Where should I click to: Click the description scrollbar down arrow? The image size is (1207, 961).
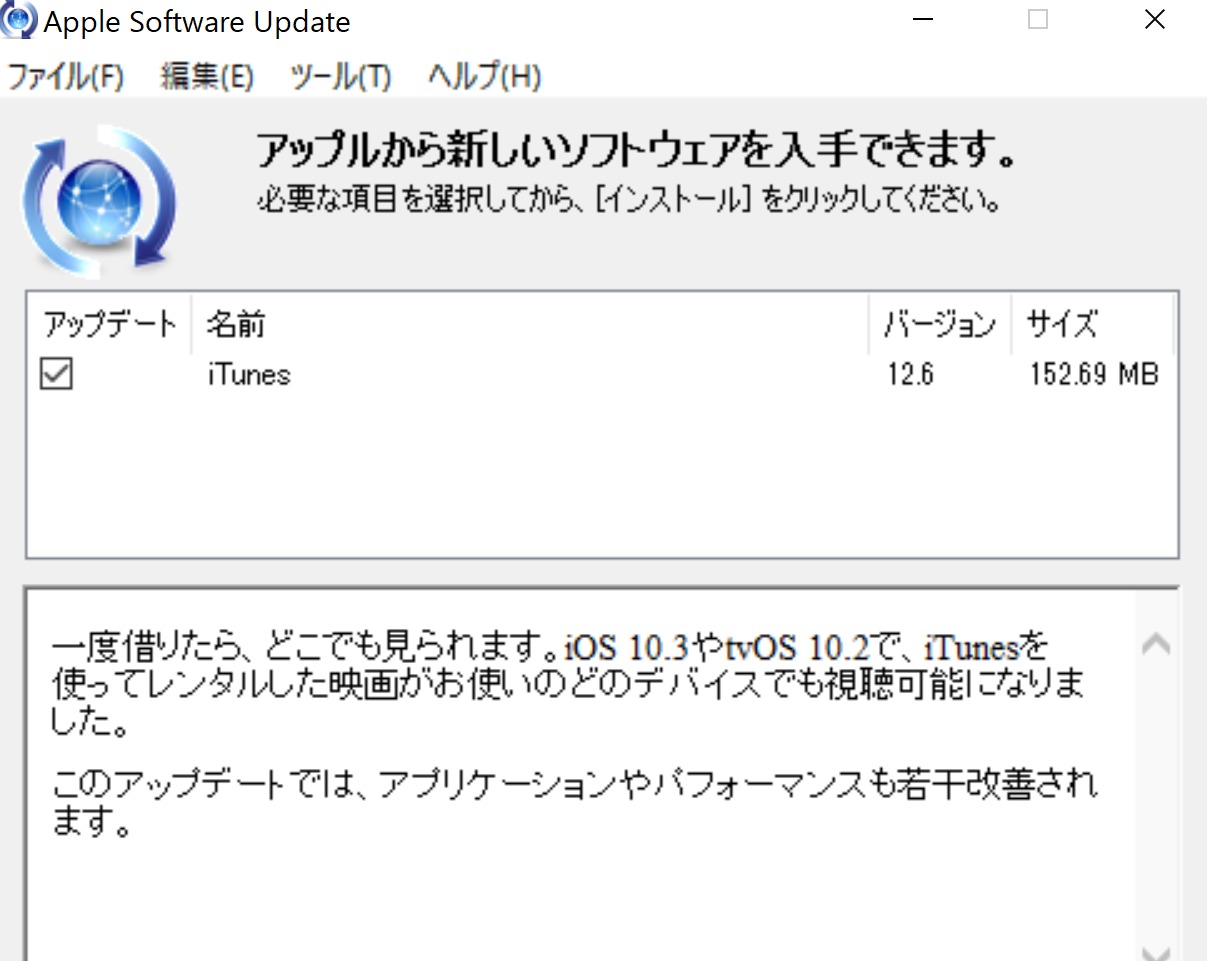(x=1156, y=952)
